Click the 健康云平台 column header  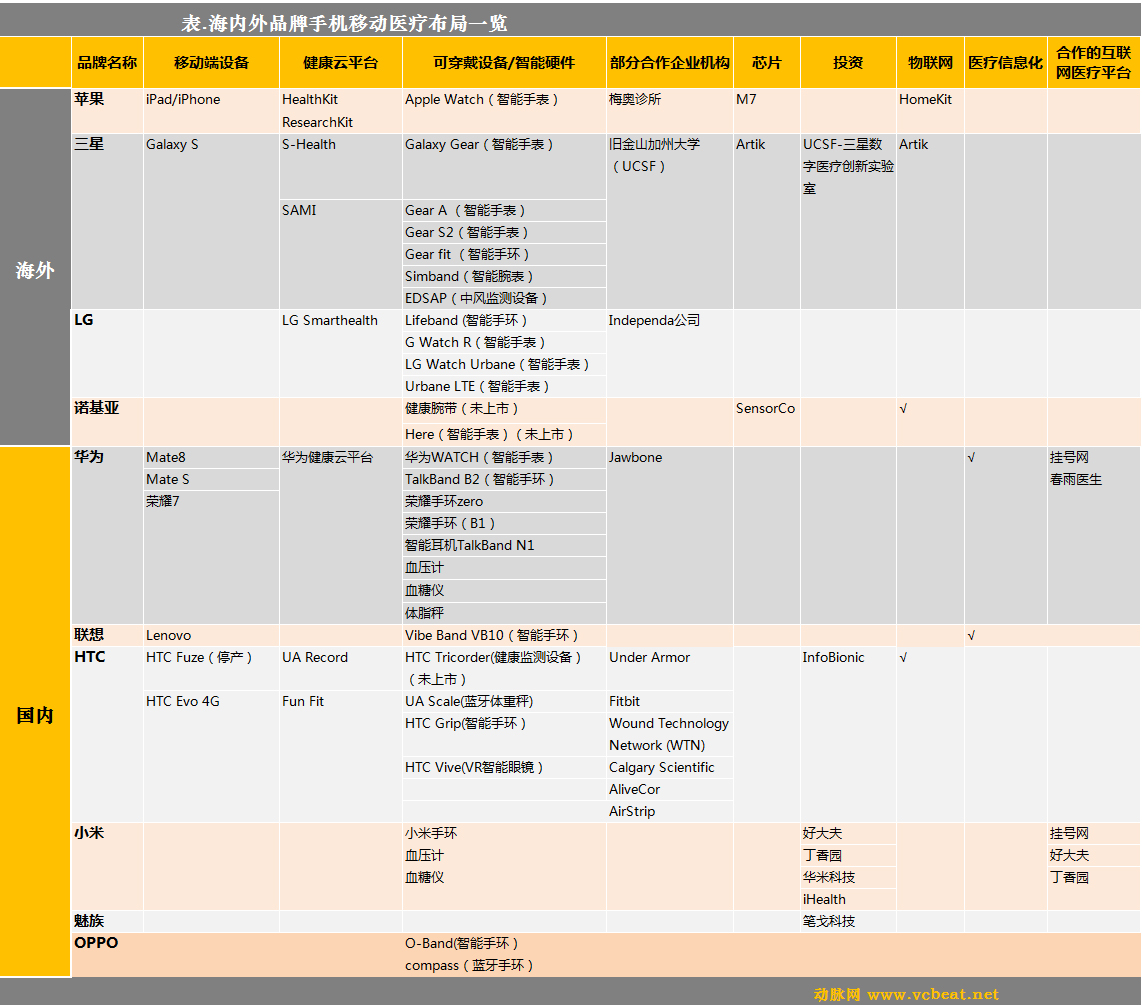tap(340, 63)
